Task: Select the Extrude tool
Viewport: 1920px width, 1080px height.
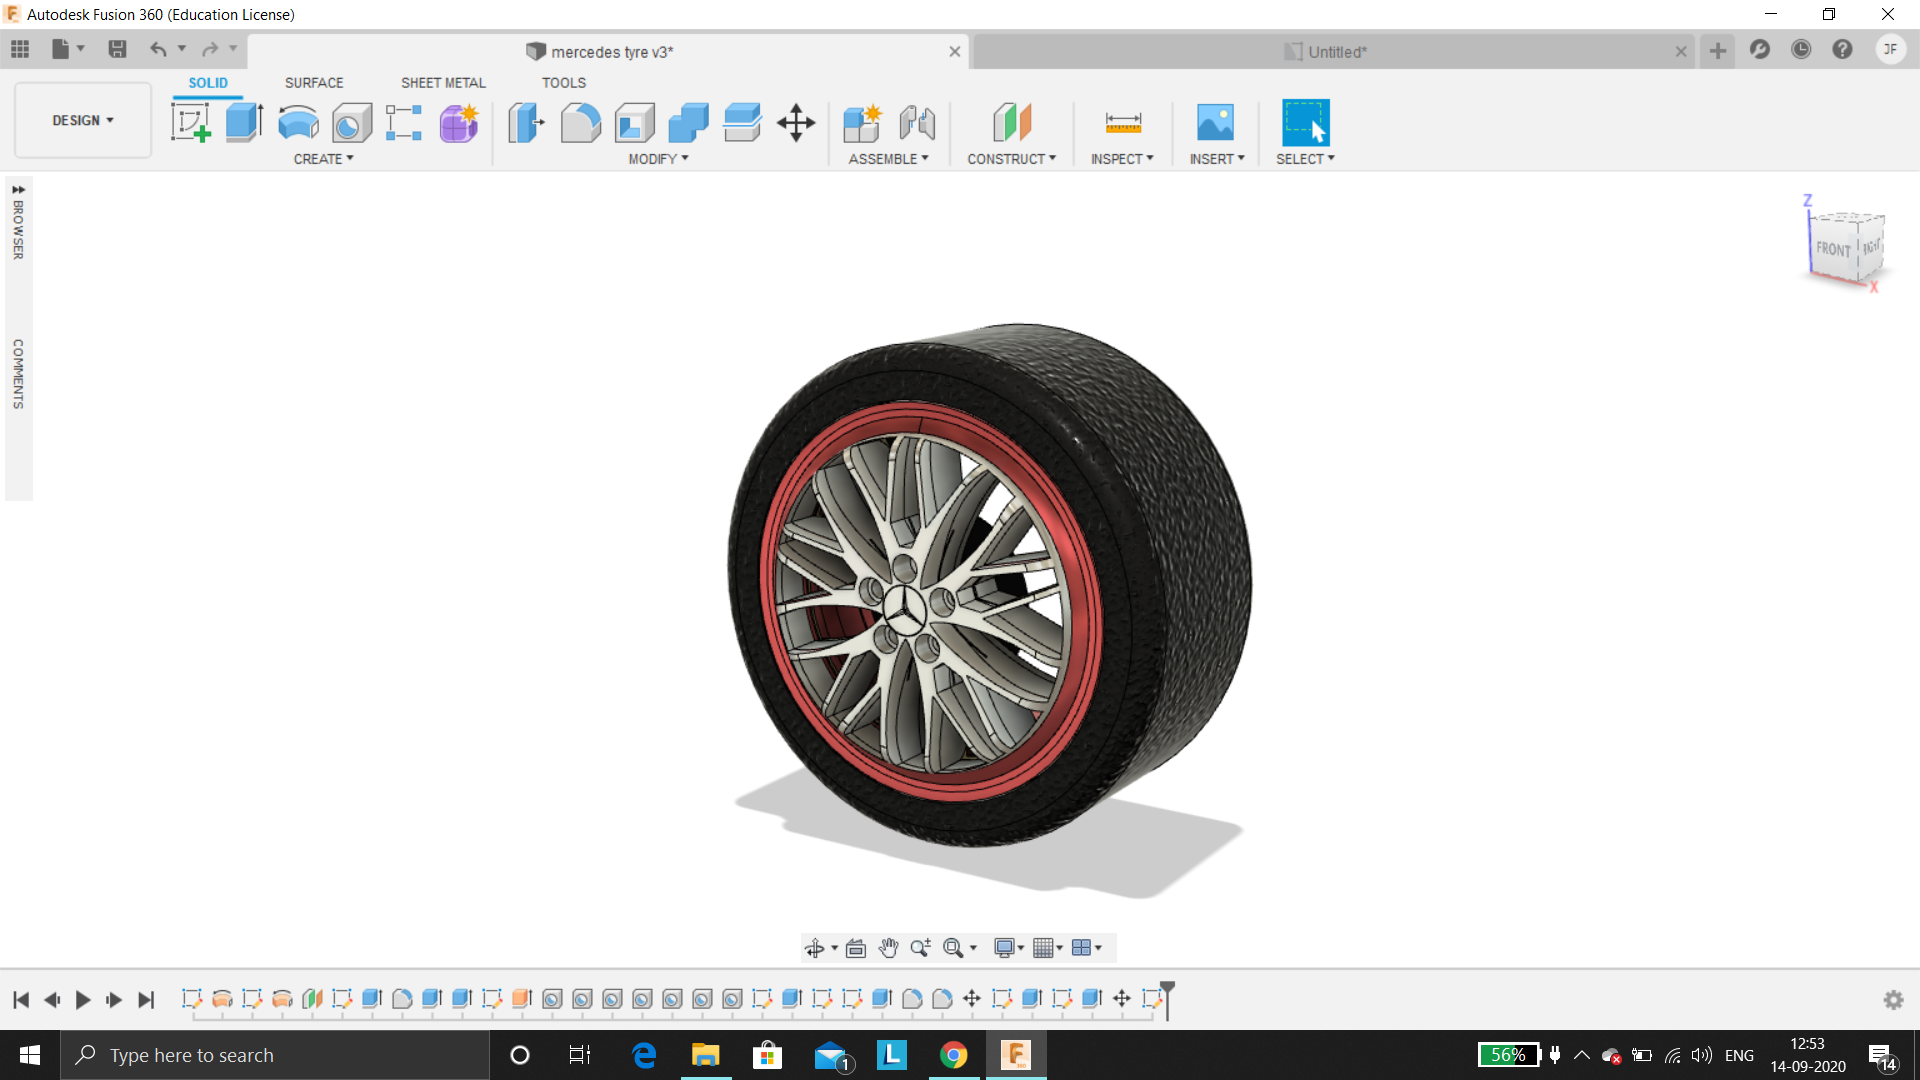Action: (244, 123)
